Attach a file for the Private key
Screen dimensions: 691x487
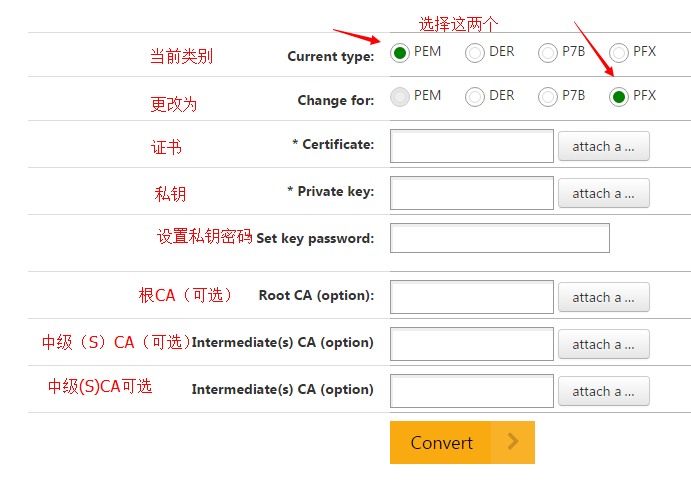pyautogui.click(x=603, y=193)
